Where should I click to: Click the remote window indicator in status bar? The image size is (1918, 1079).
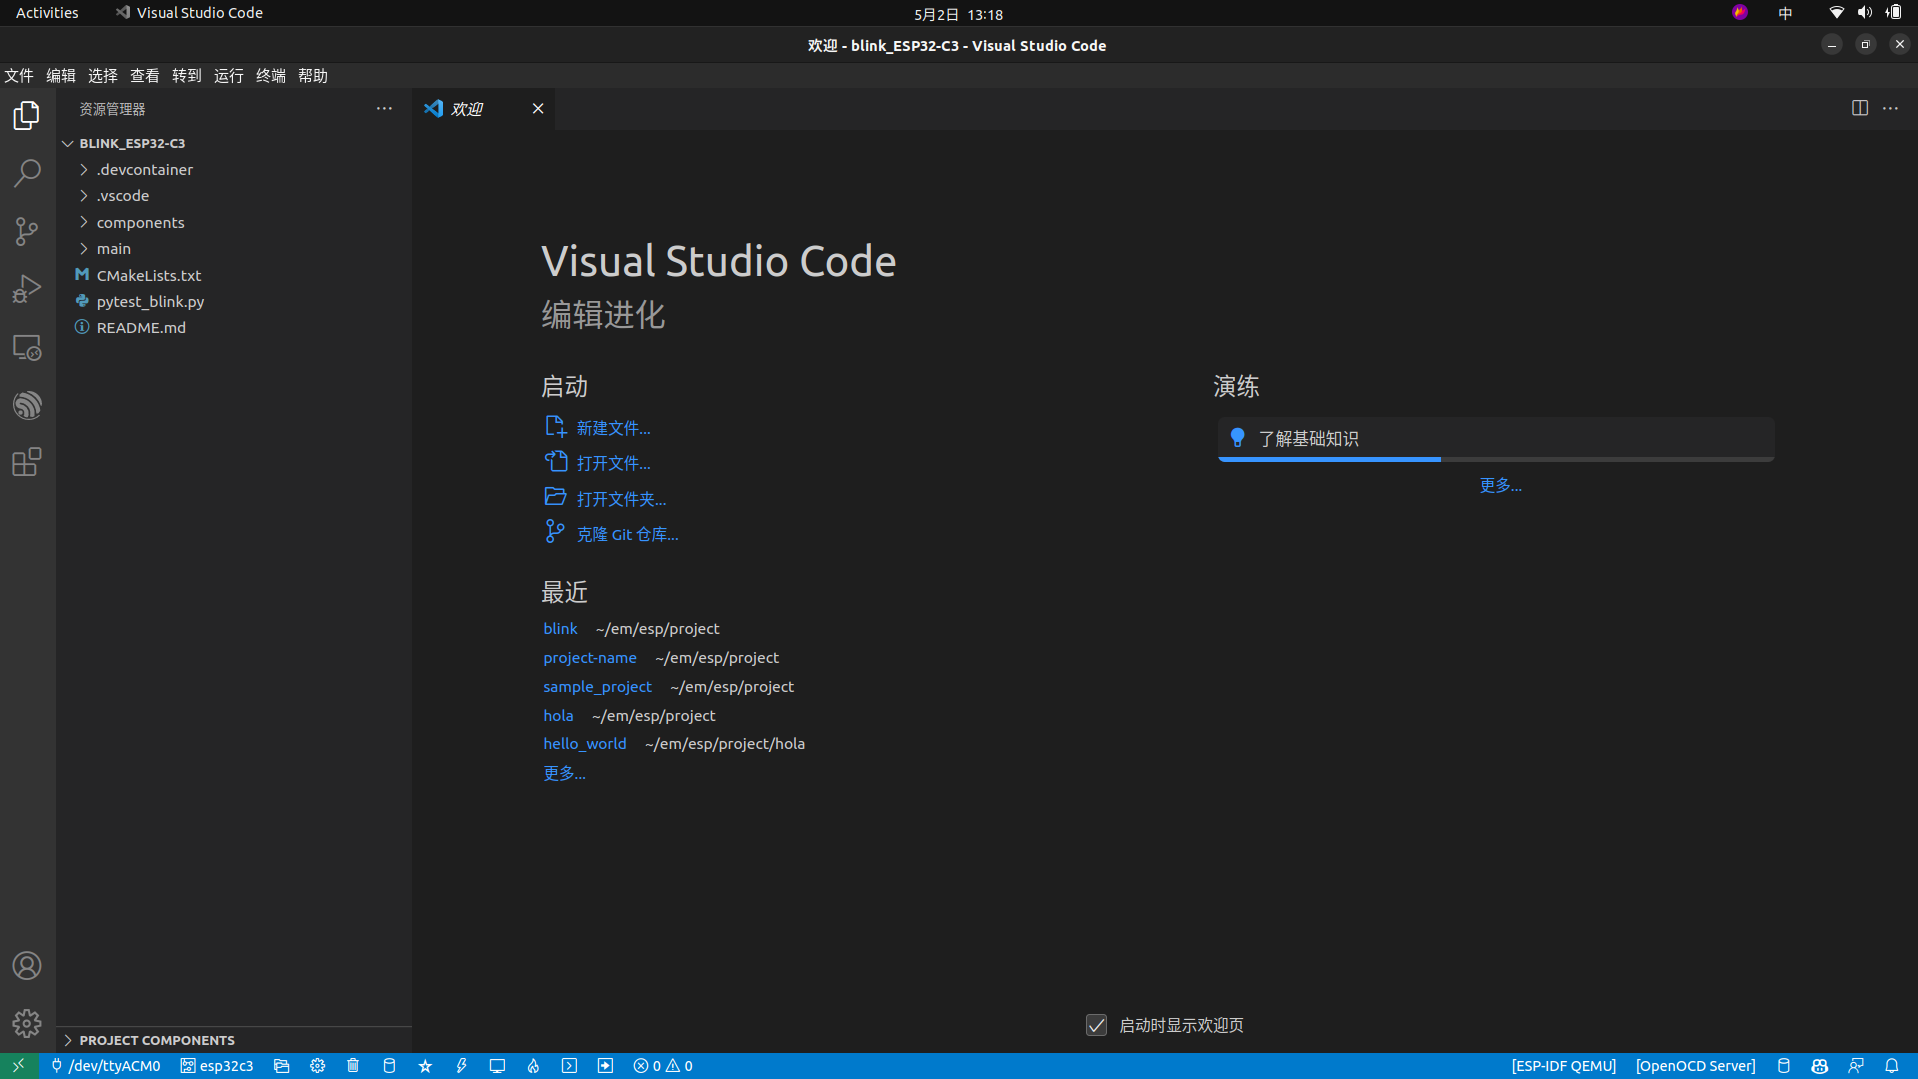click(x=19, y=1066)
